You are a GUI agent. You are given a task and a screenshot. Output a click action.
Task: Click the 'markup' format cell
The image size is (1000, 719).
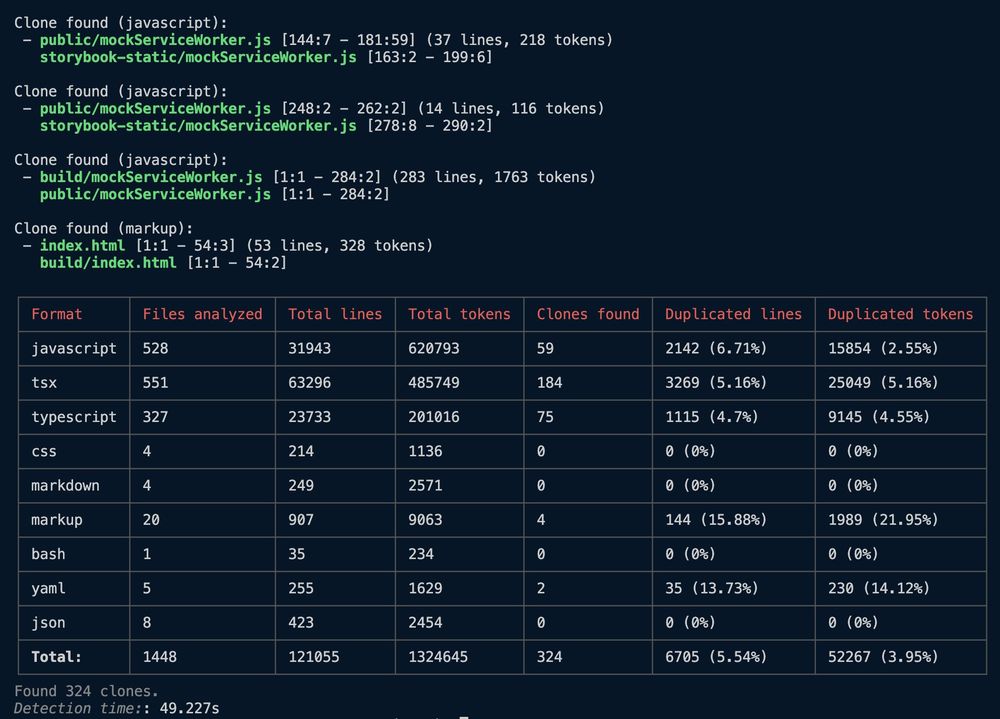57,520
